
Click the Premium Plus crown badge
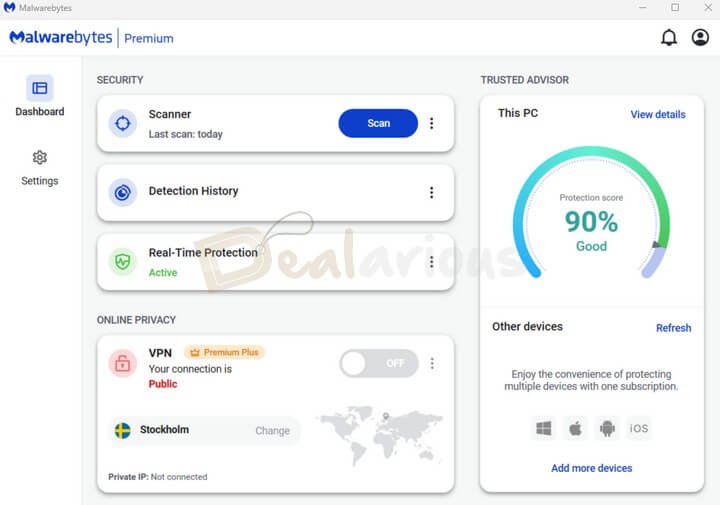[224, 352]
